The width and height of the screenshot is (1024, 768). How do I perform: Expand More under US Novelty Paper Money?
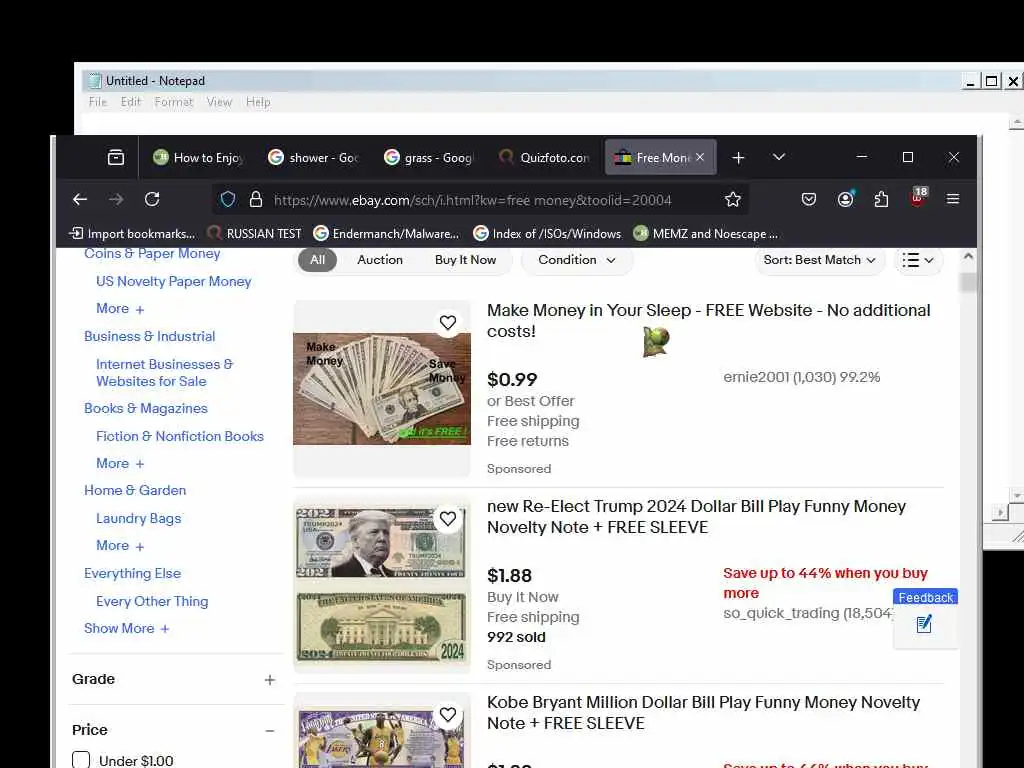(120, 308)
